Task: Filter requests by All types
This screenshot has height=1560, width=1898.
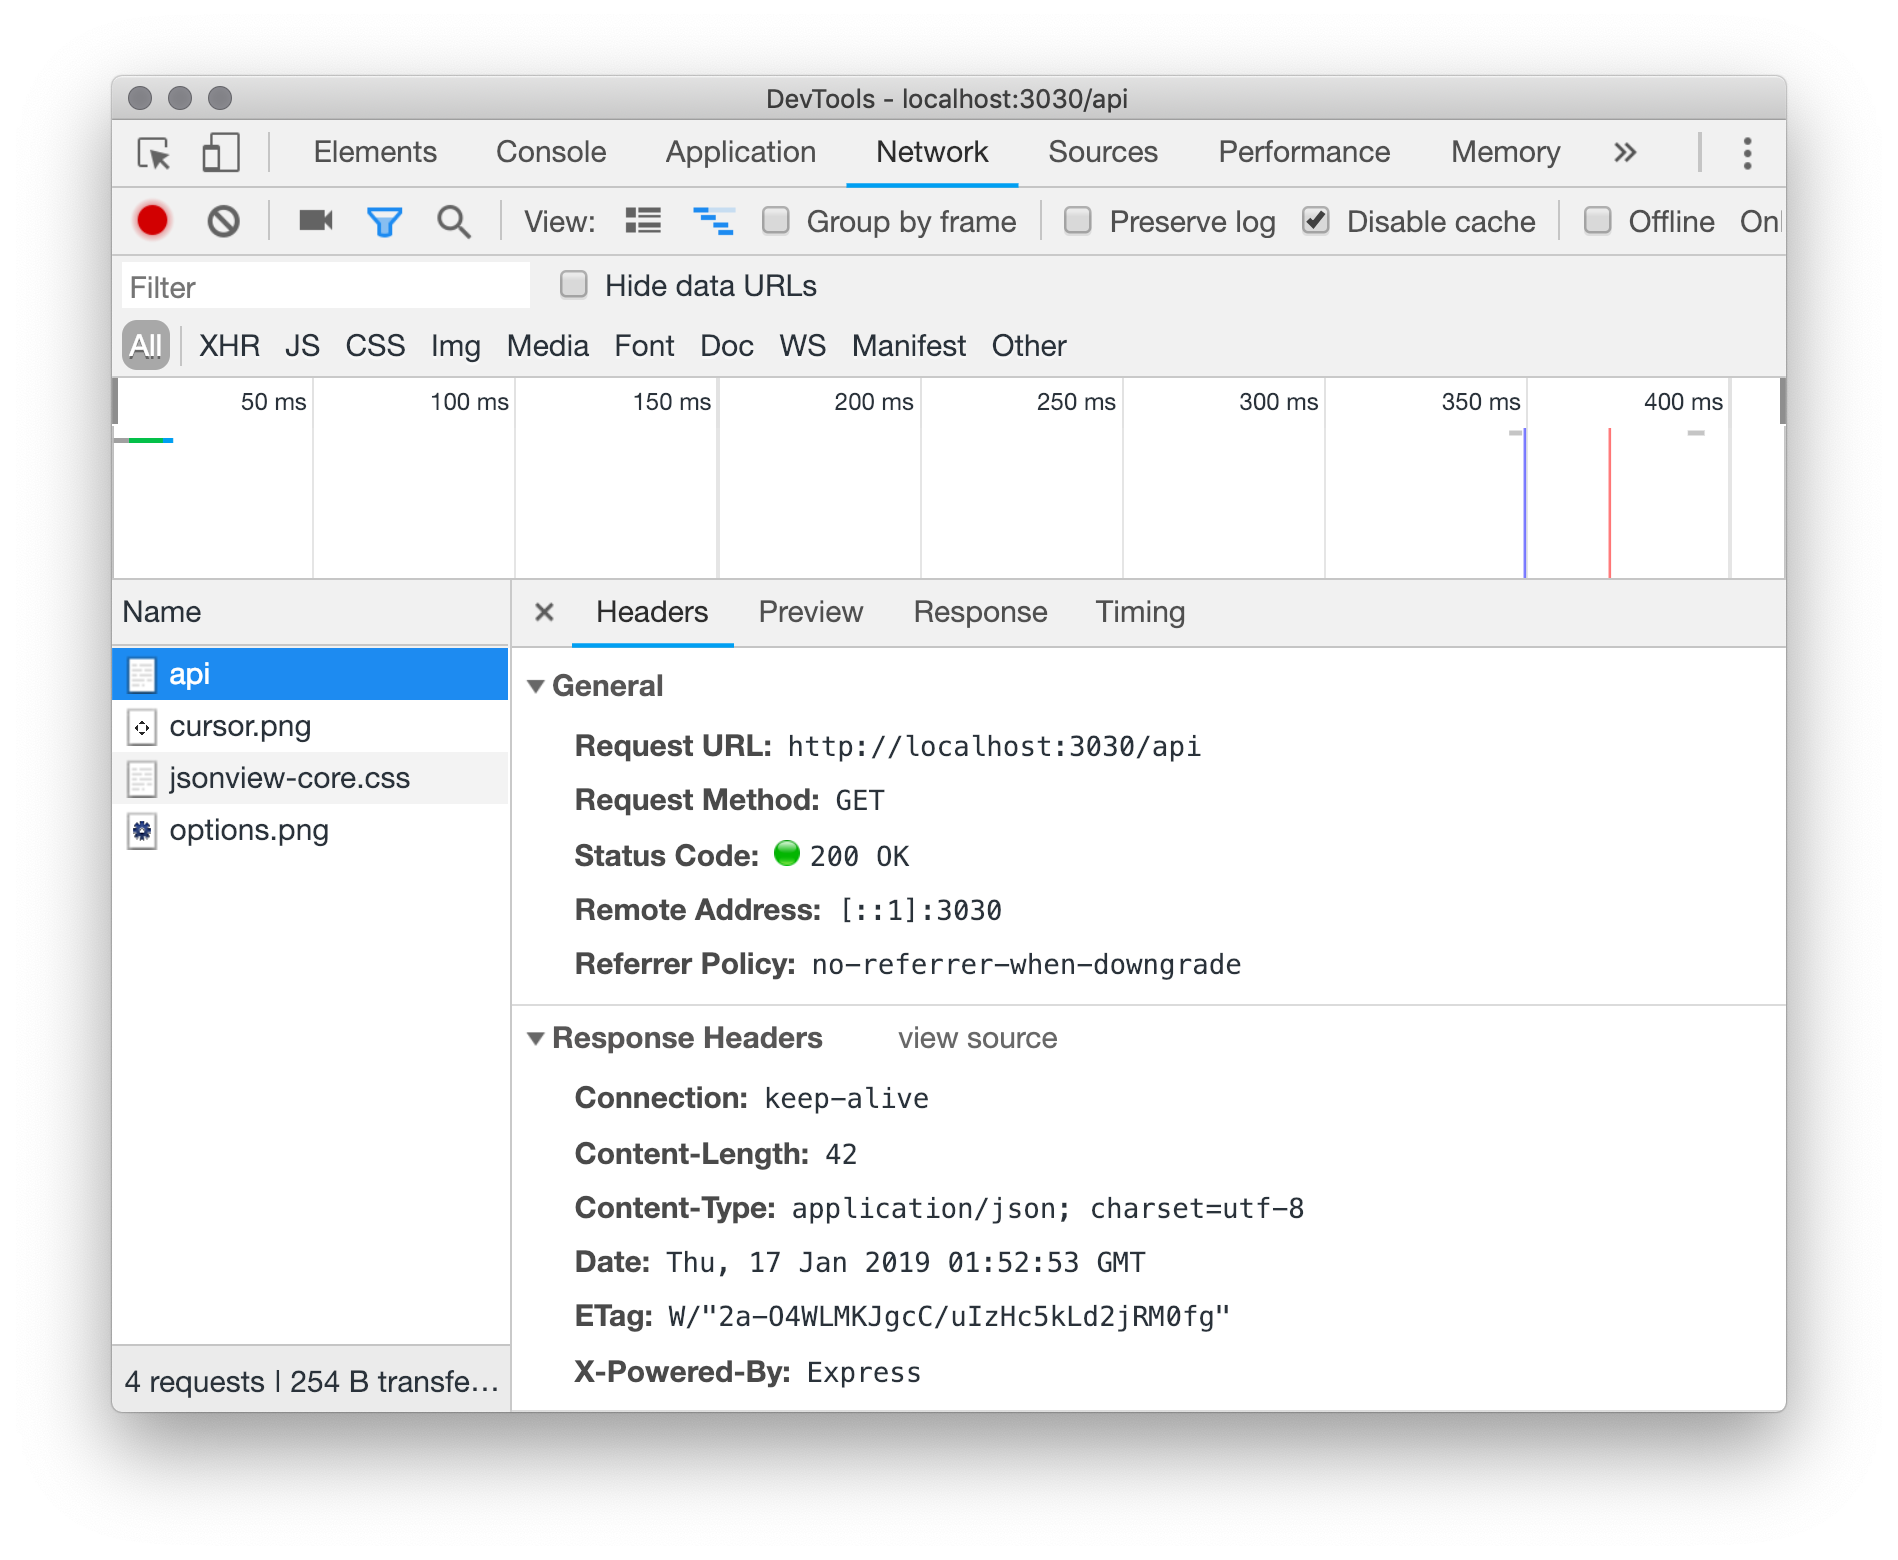Action: click(146, 346)
